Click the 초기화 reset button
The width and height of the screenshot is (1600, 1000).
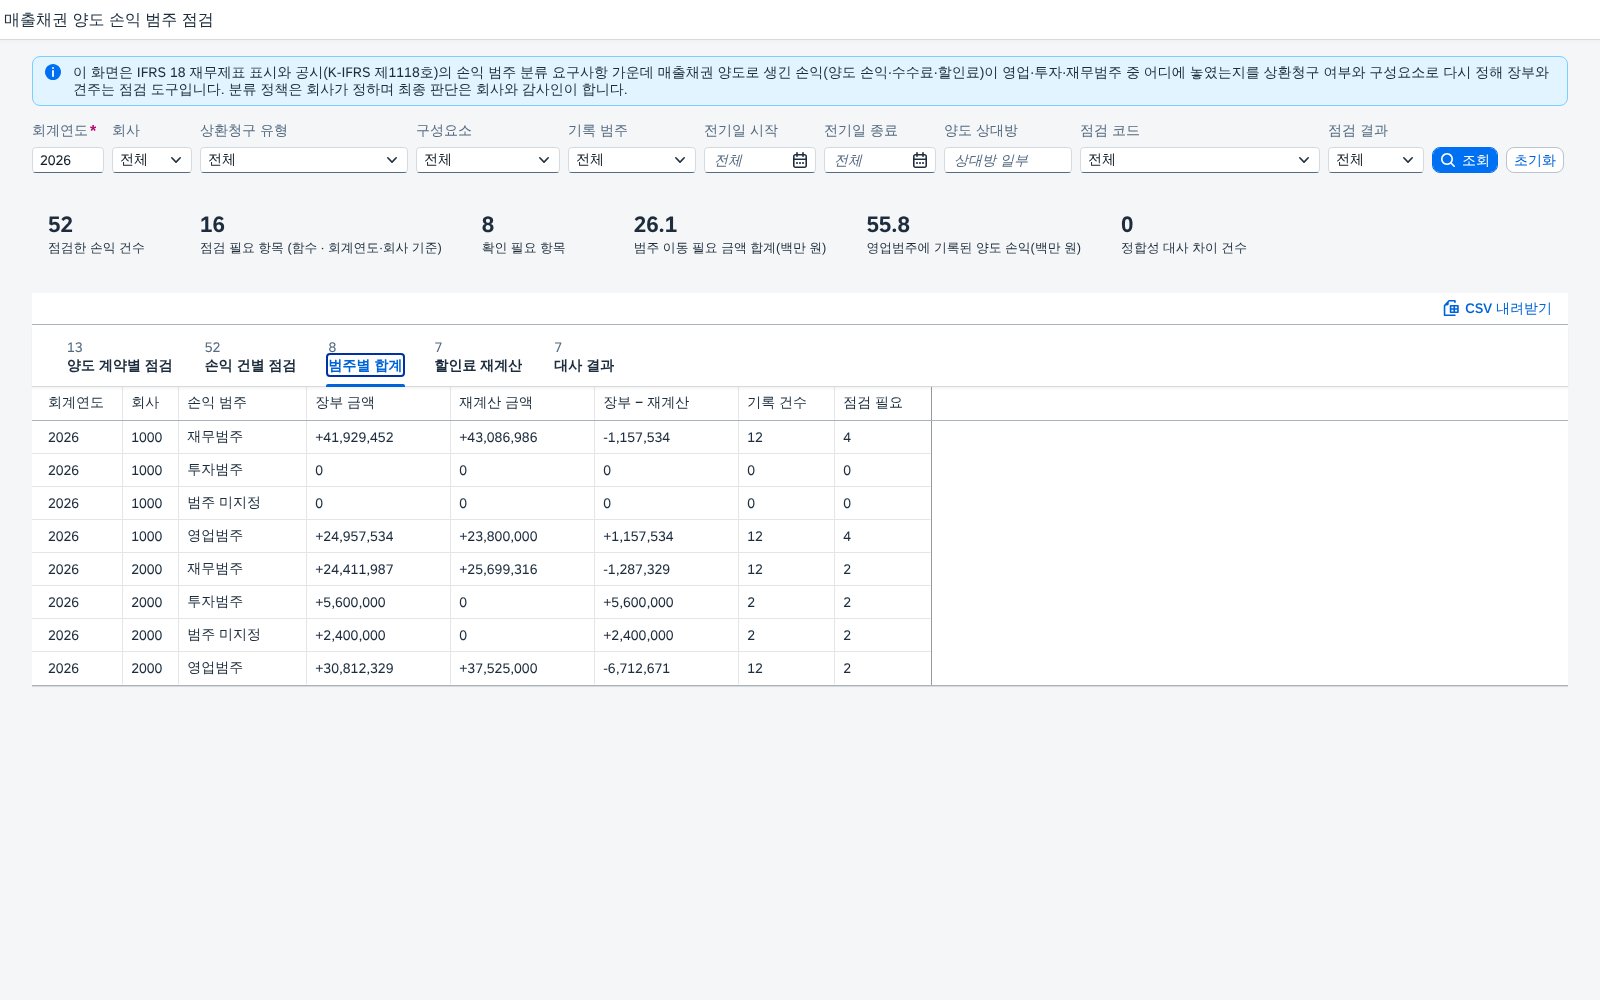point(1535,160)
